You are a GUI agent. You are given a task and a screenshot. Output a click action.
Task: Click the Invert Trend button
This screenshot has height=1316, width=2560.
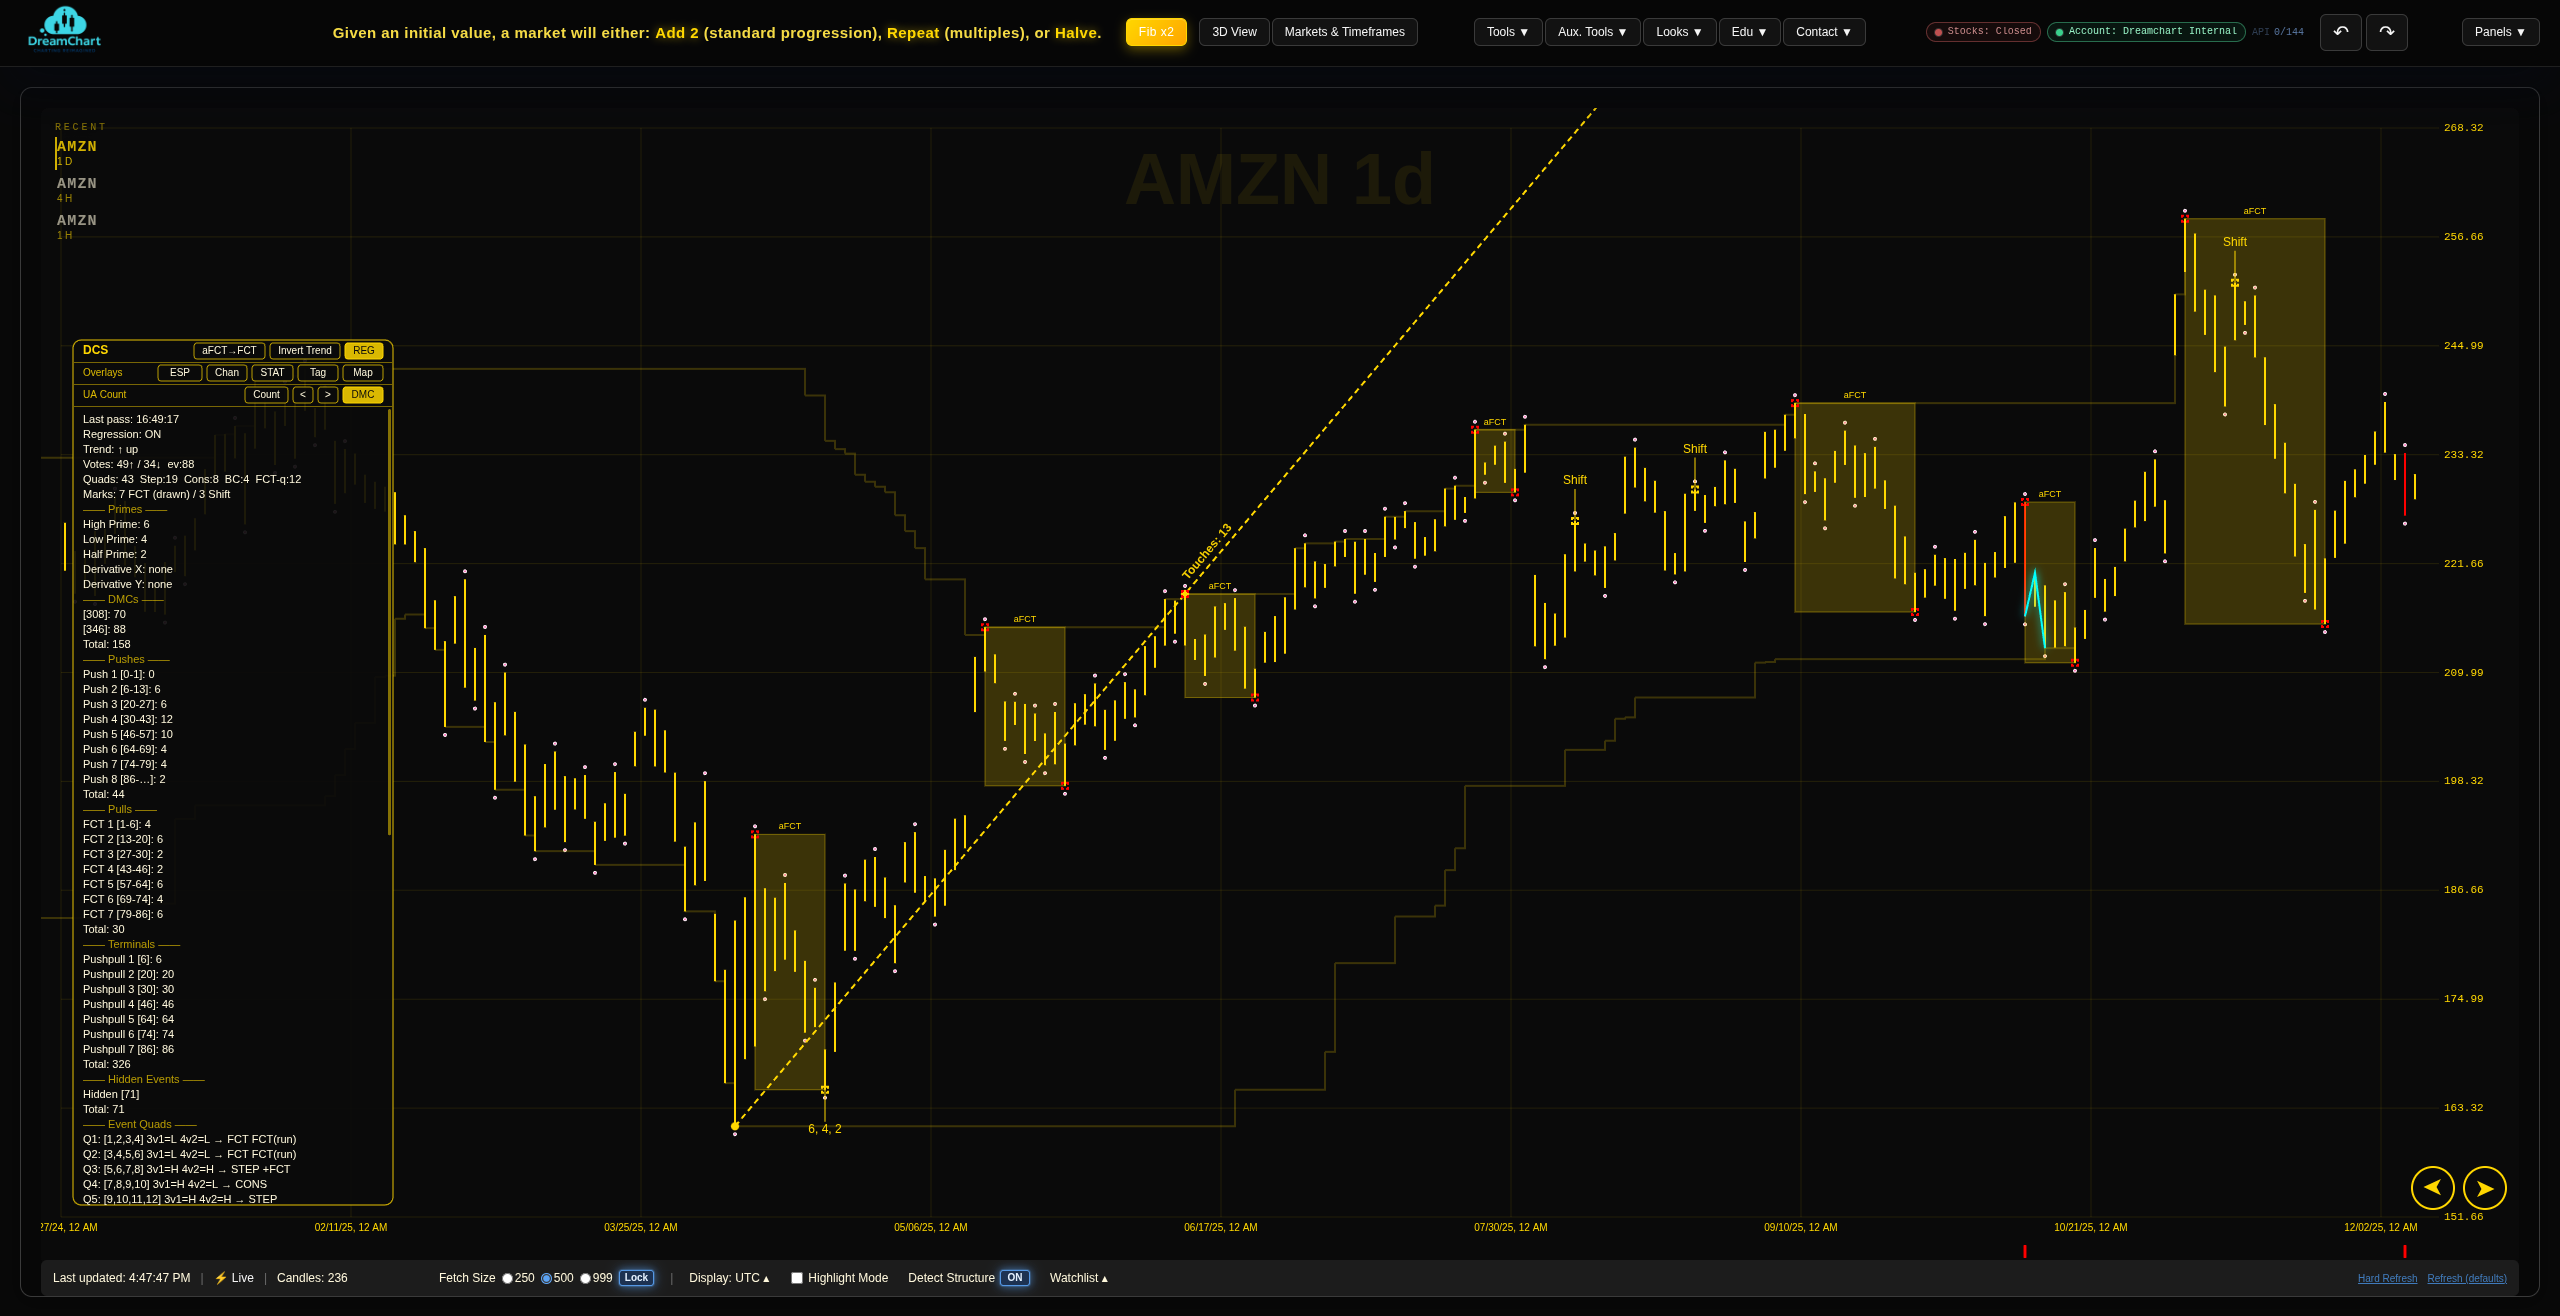click(305, 351)
